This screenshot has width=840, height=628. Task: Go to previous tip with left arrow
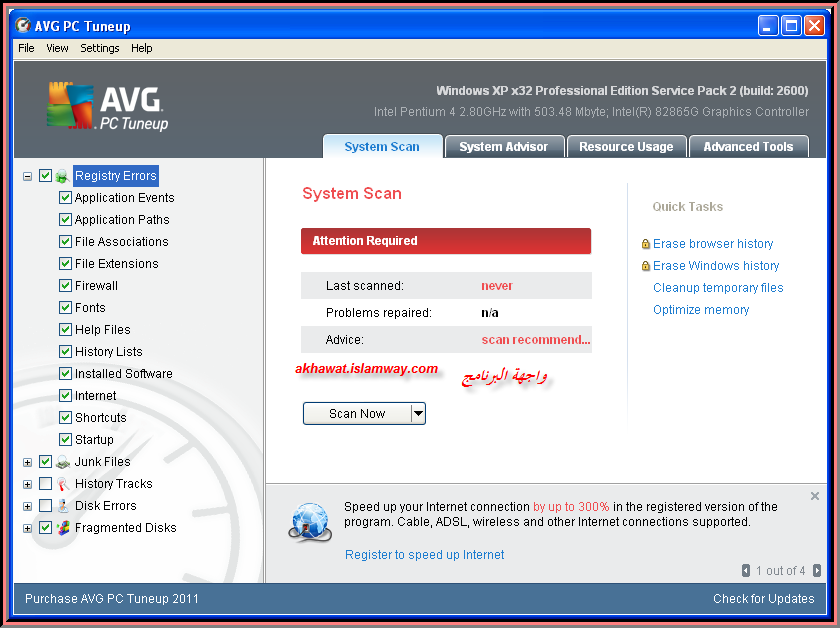(746, 571)
